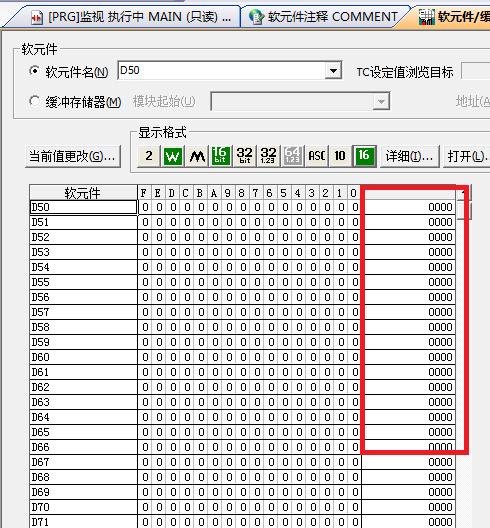Select the green 16 bit format icon
This screenshot has height=528, width=490.
pos(221,156)
